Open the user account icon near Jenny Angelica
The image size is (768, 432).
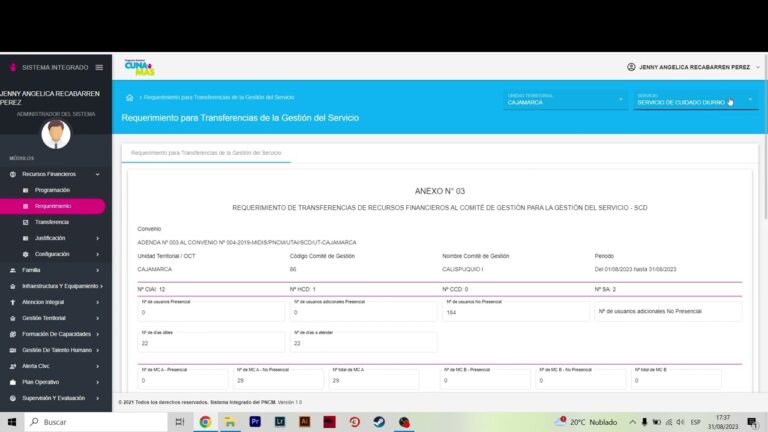[631, 67]
